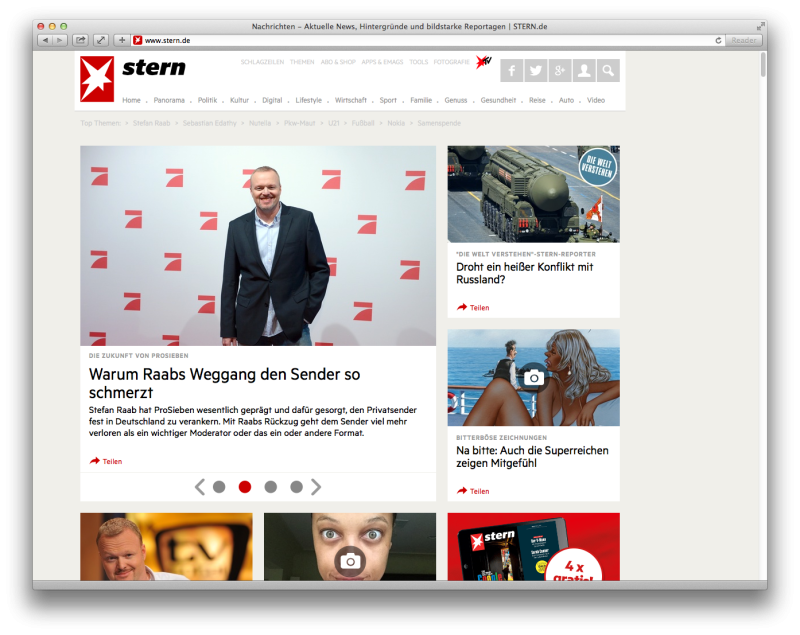The width and height of the screenshot is (800, 635).
Task: Open the Genuss section
Action: (x=456, y=100)
